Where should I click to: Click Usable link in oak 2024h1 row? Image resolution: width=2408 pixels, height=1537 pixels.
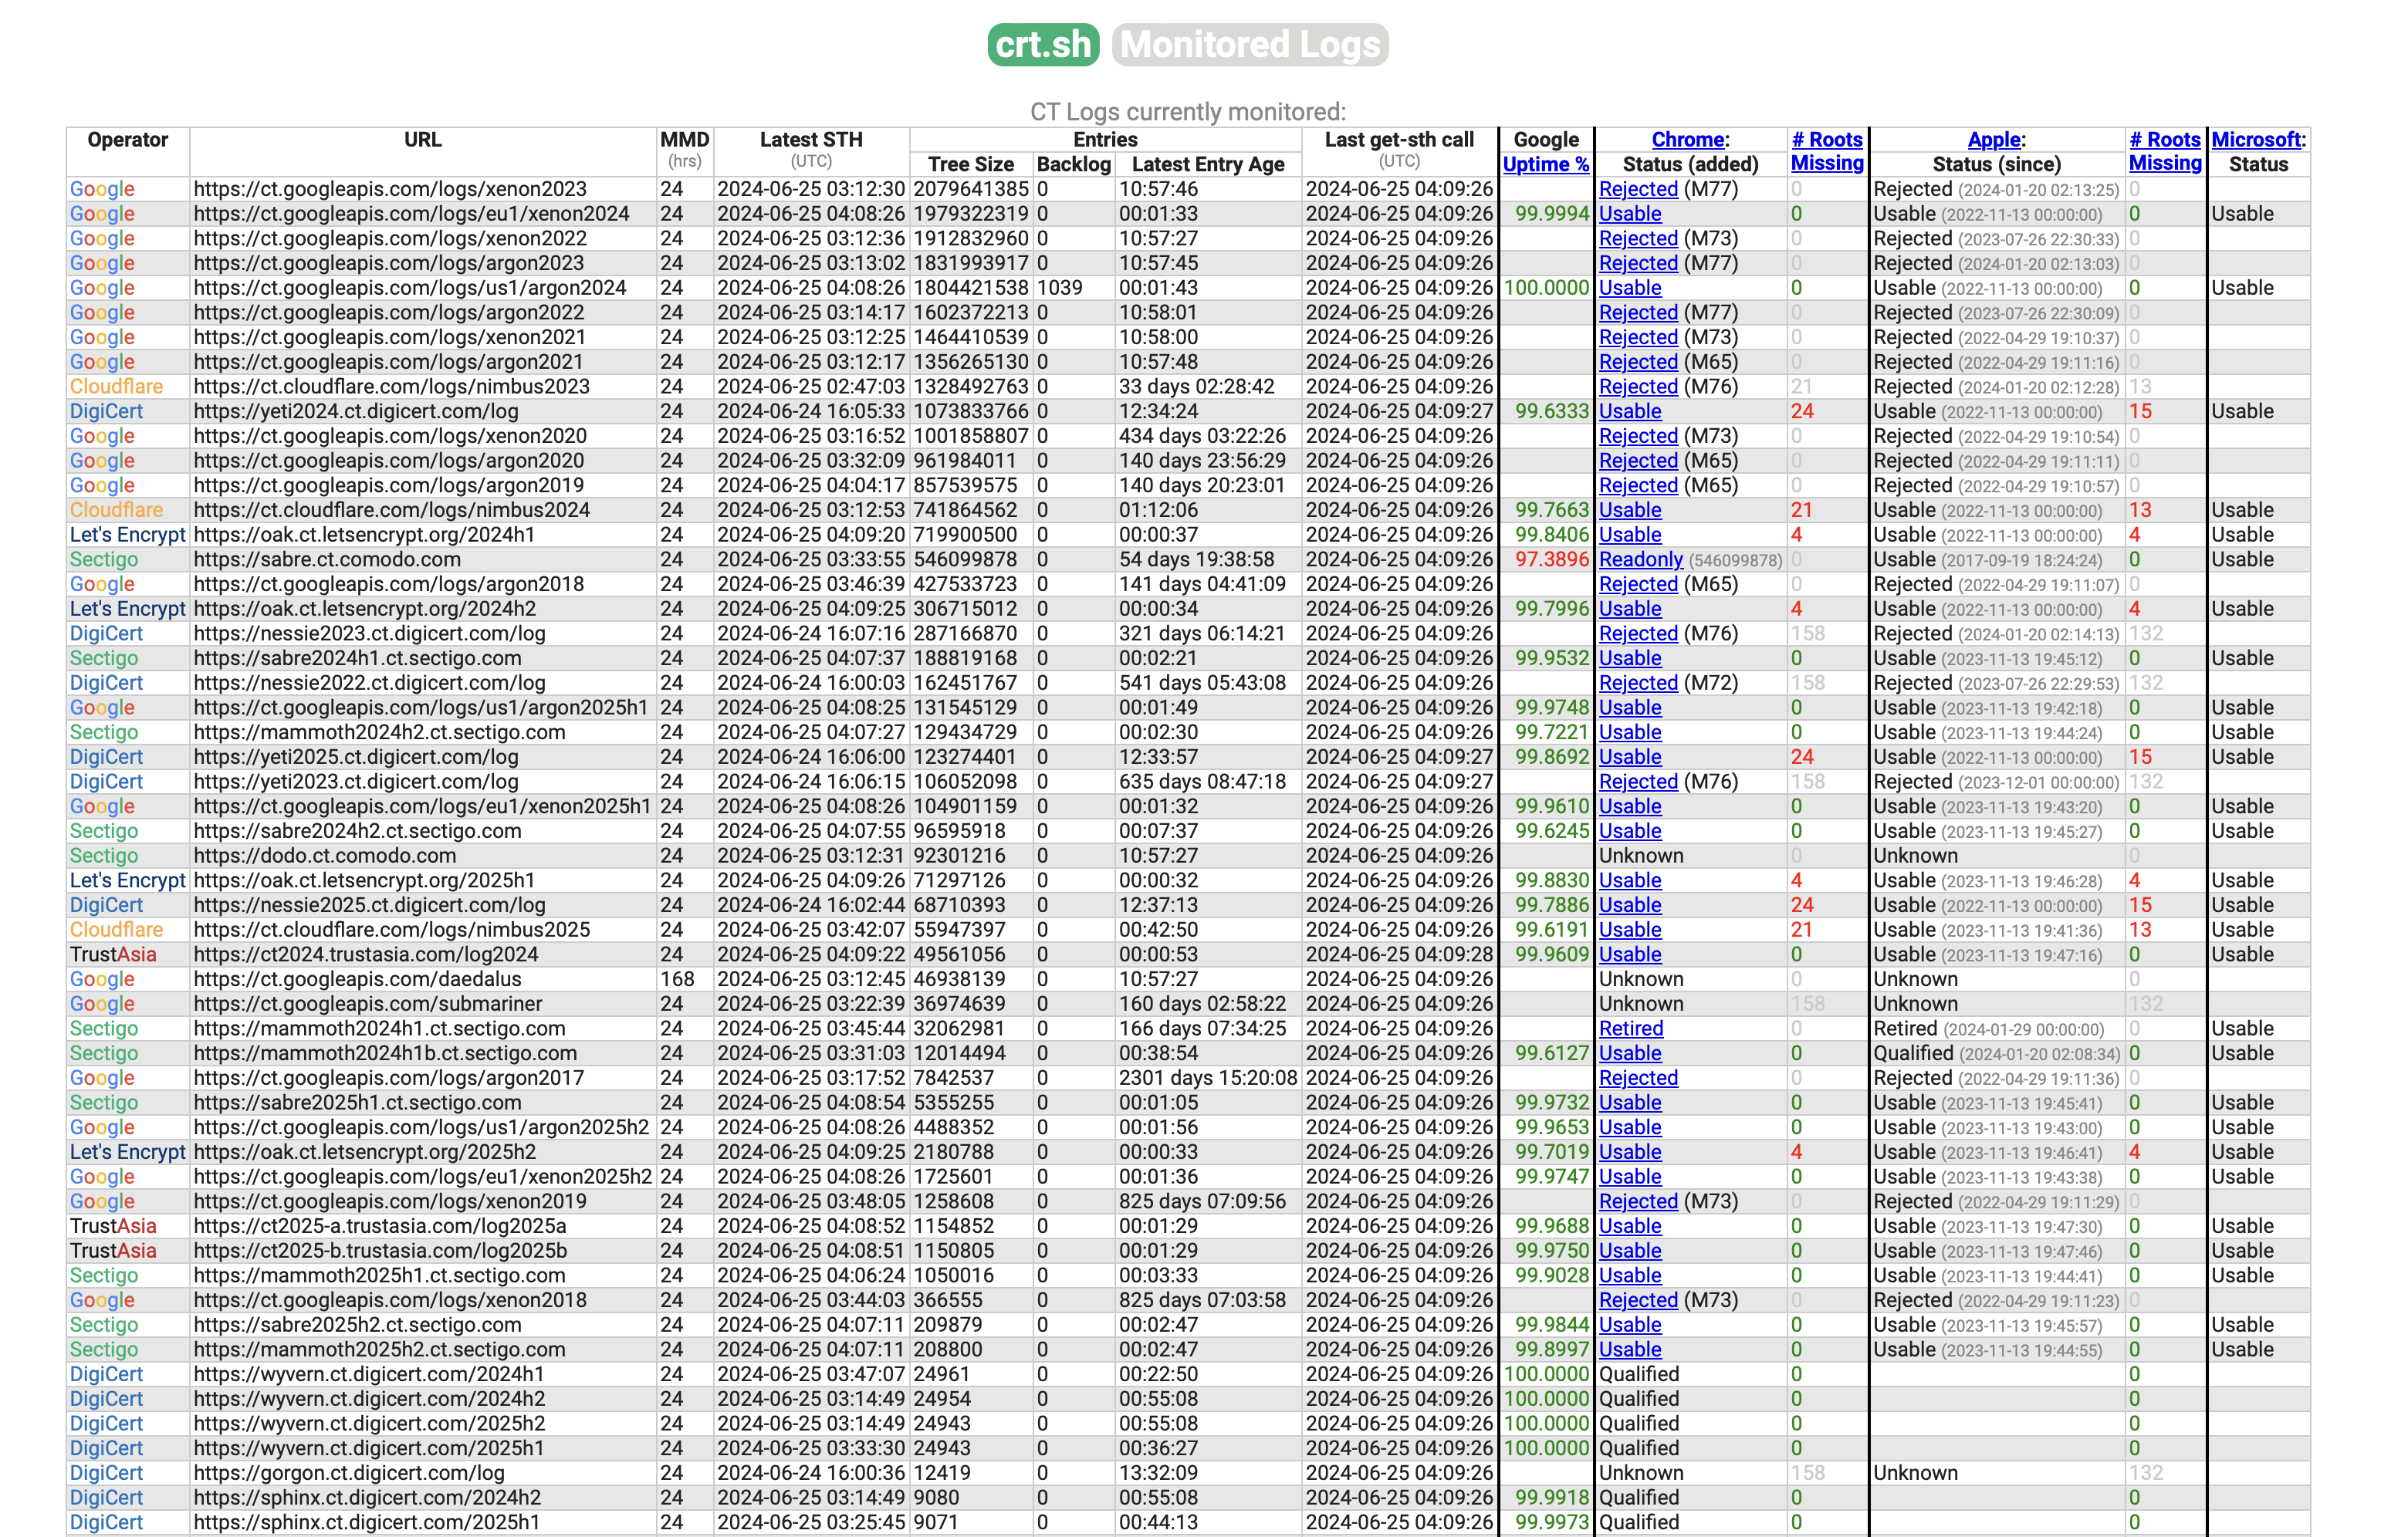coord(1630,535)
